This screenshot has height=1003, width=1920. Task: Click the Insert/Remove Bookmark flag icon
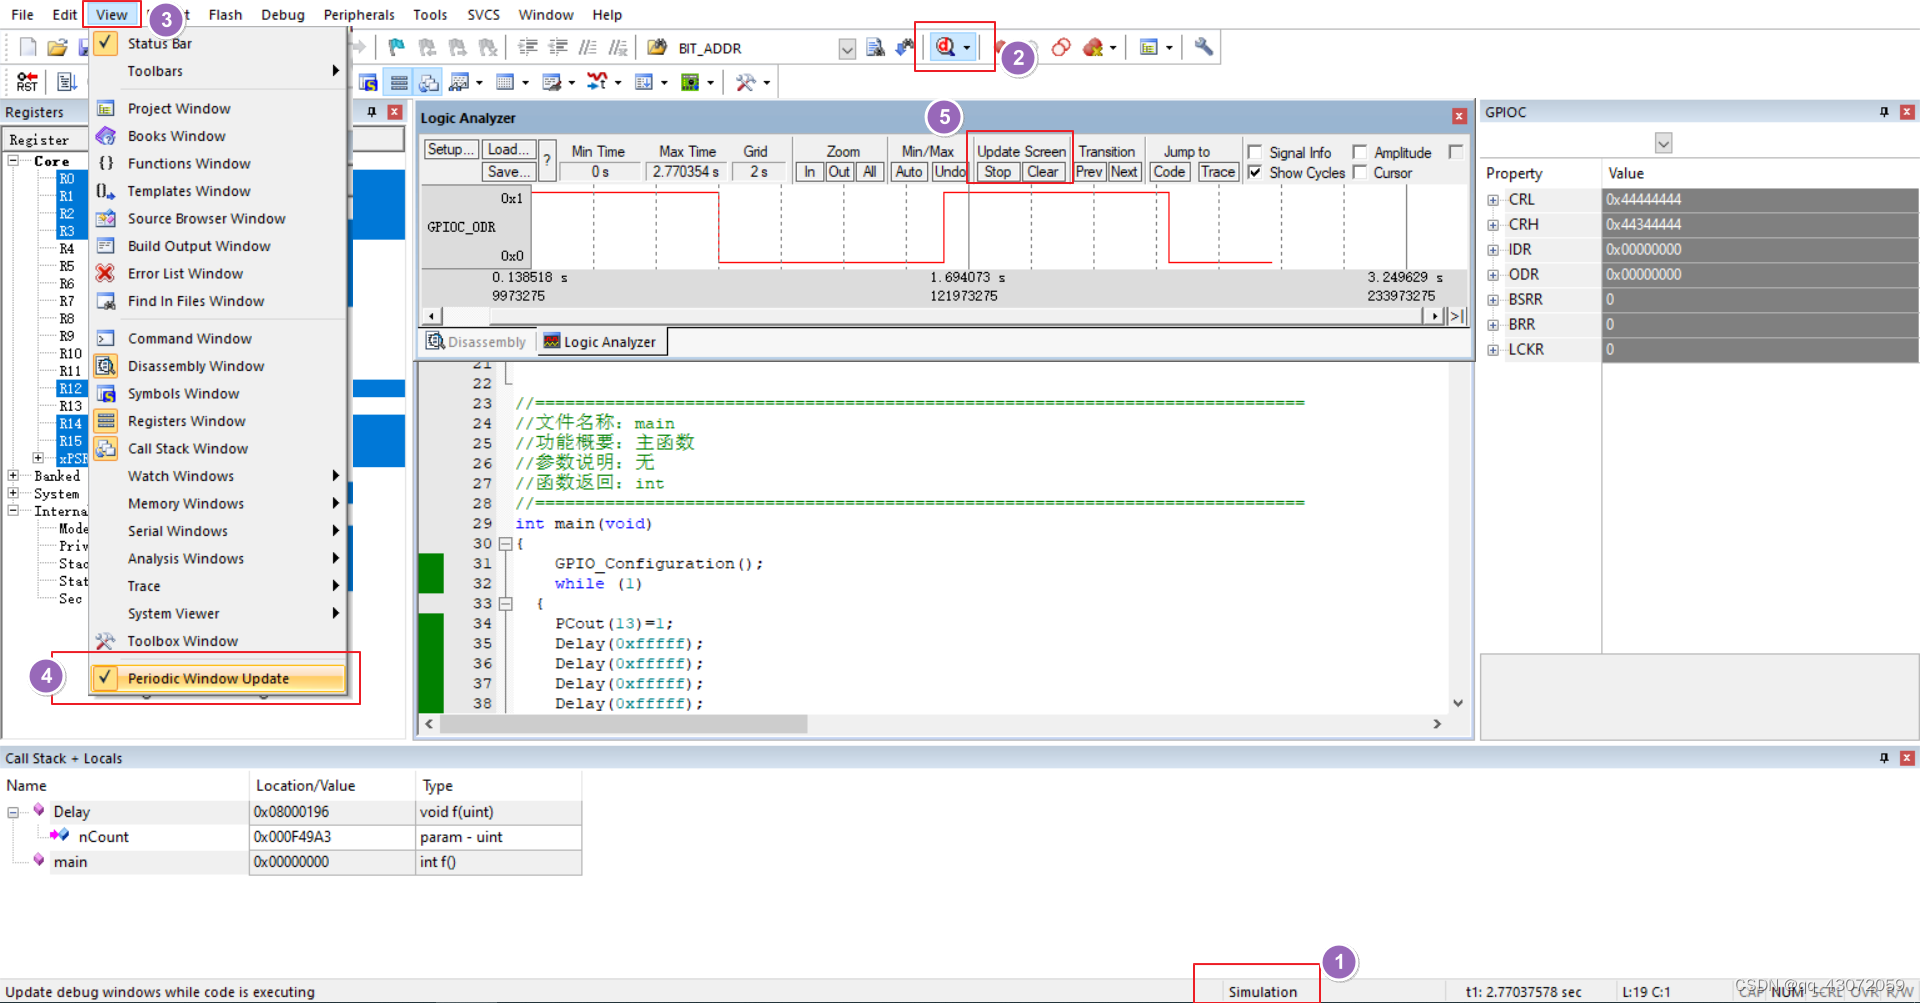(396, 47)
